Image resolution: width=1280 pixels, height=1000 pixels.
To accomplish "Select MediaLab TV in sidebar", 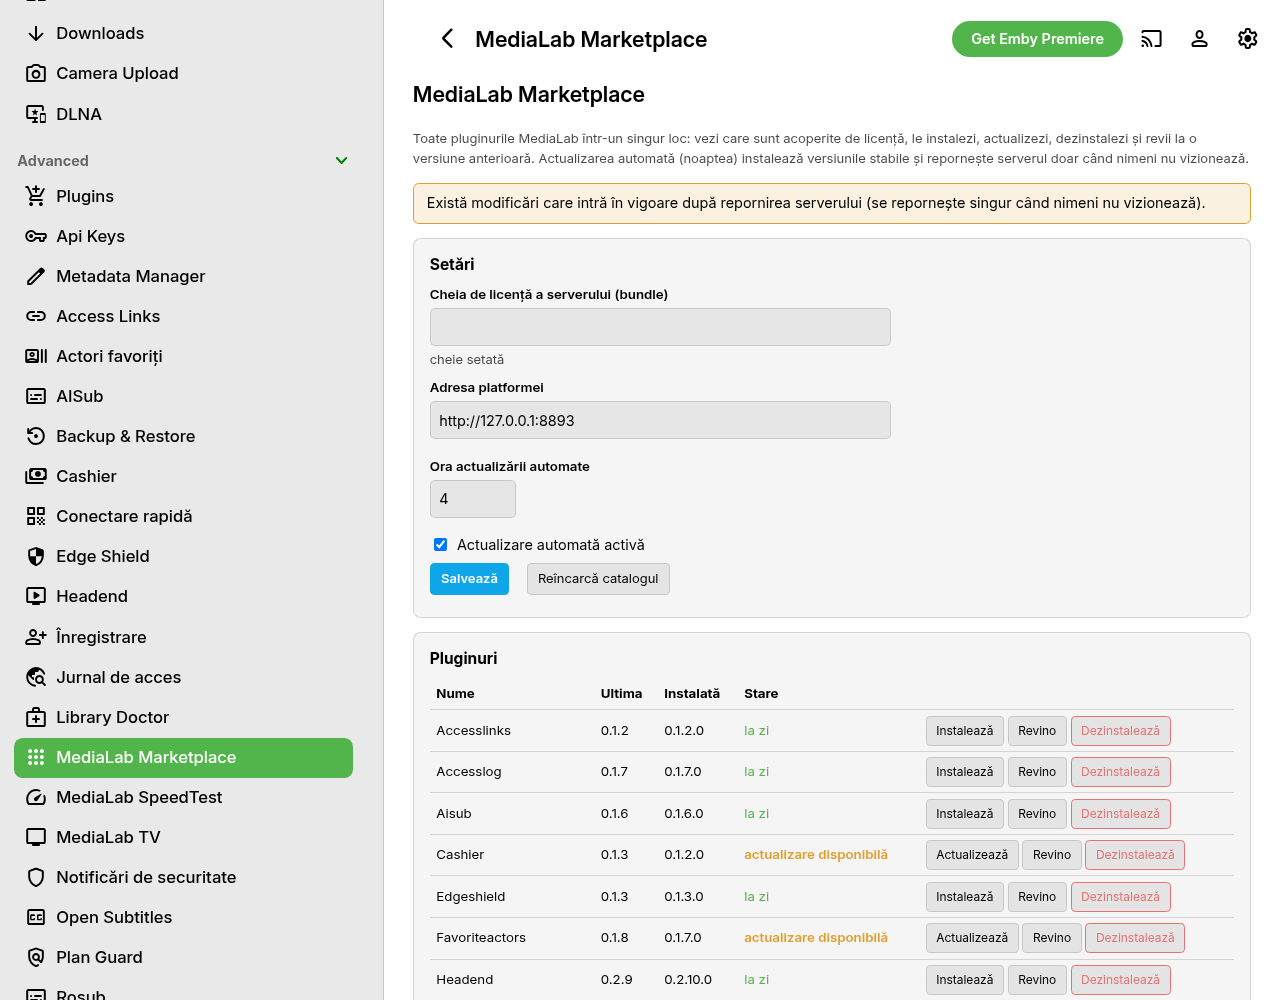I will point(184,837).
